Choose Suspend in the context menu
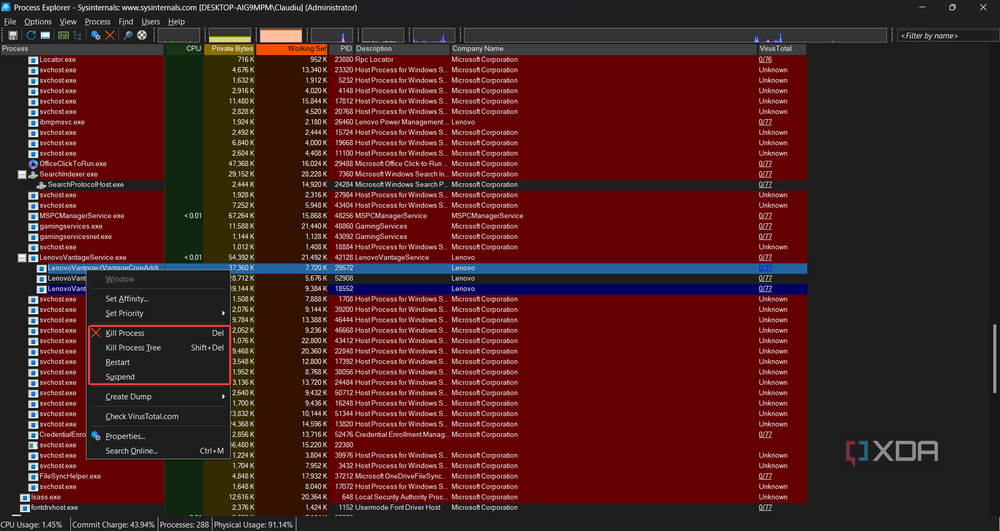The height and width of the screenshot is (531, 1000). (x=158, y=377)
